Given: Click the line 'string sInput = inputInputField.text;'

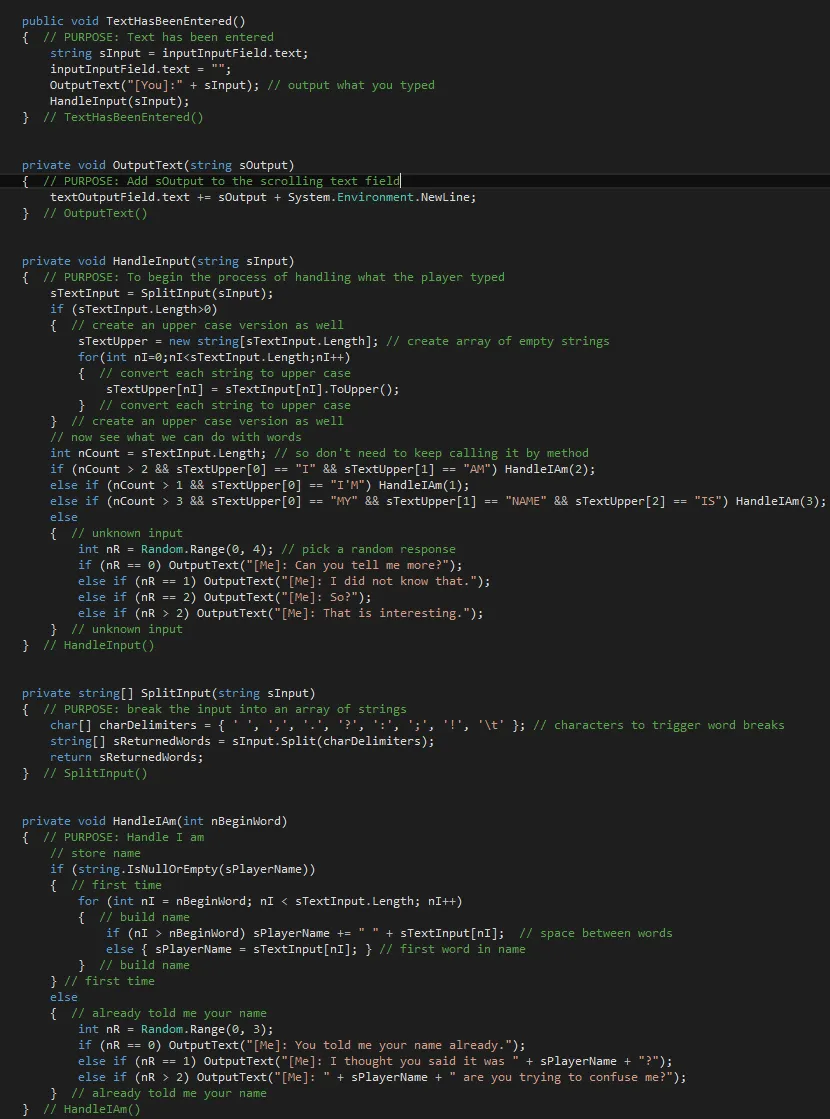Looking at the screenshot, I should tap(179, 53).
